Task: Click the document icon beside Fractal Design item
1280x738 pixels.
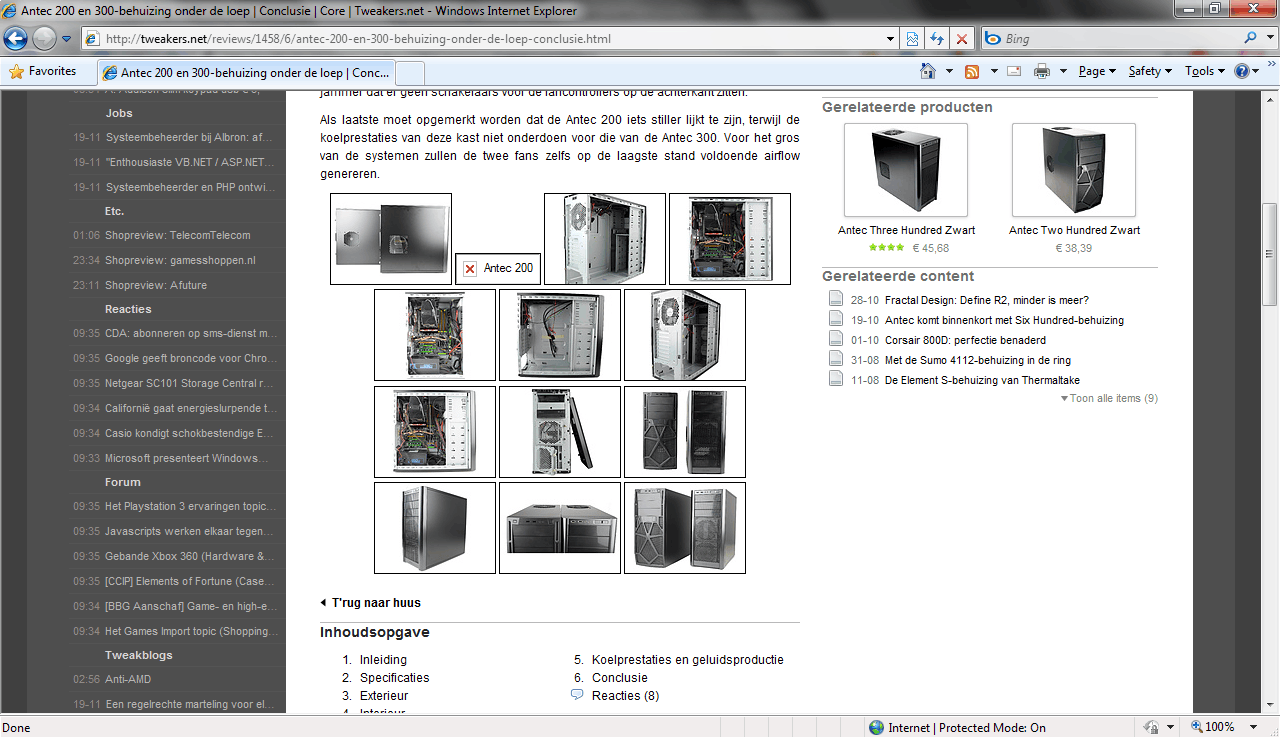Action: (836, 299)
